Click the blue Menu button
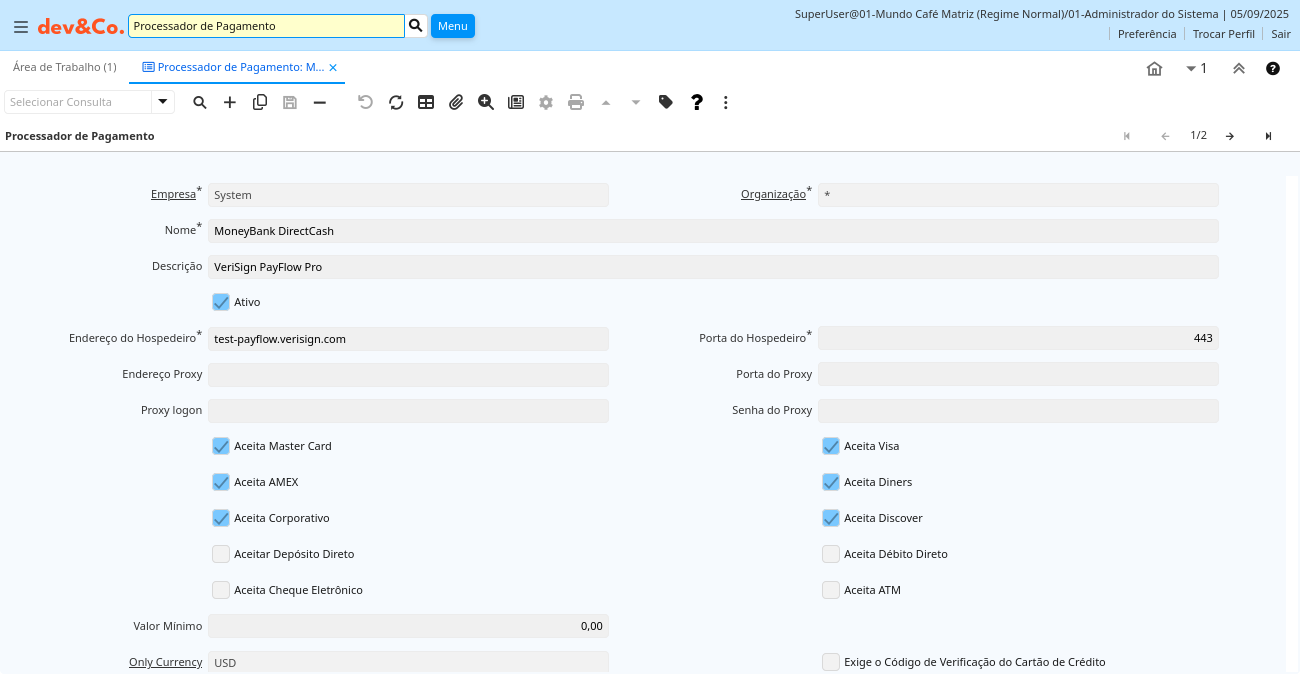The image size is (1300, 674). [452, 26]
